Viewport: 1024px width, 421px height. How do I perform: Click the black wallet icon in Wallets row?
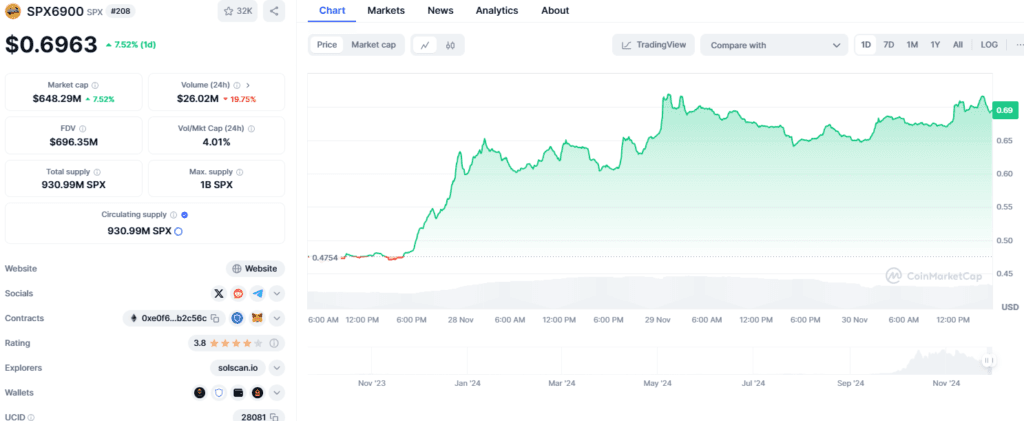coord(238,393)
